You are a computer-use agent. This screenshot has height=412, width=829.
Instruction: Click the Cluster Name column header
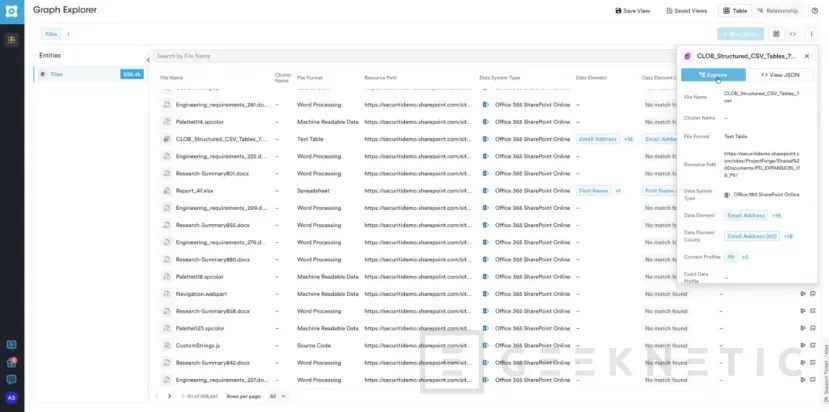tap(283, 78)
